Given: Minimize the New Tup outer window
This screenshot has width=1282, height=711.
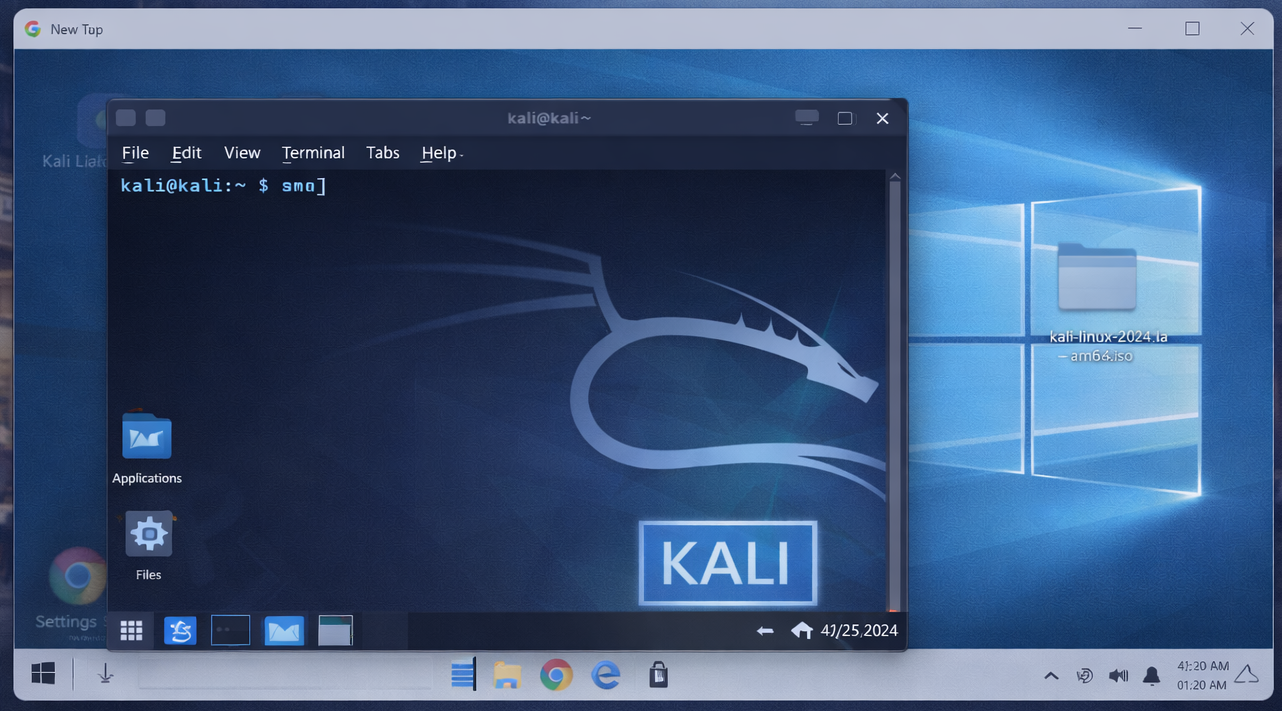Looking at the screenshot, I should tap(1135, 29).
